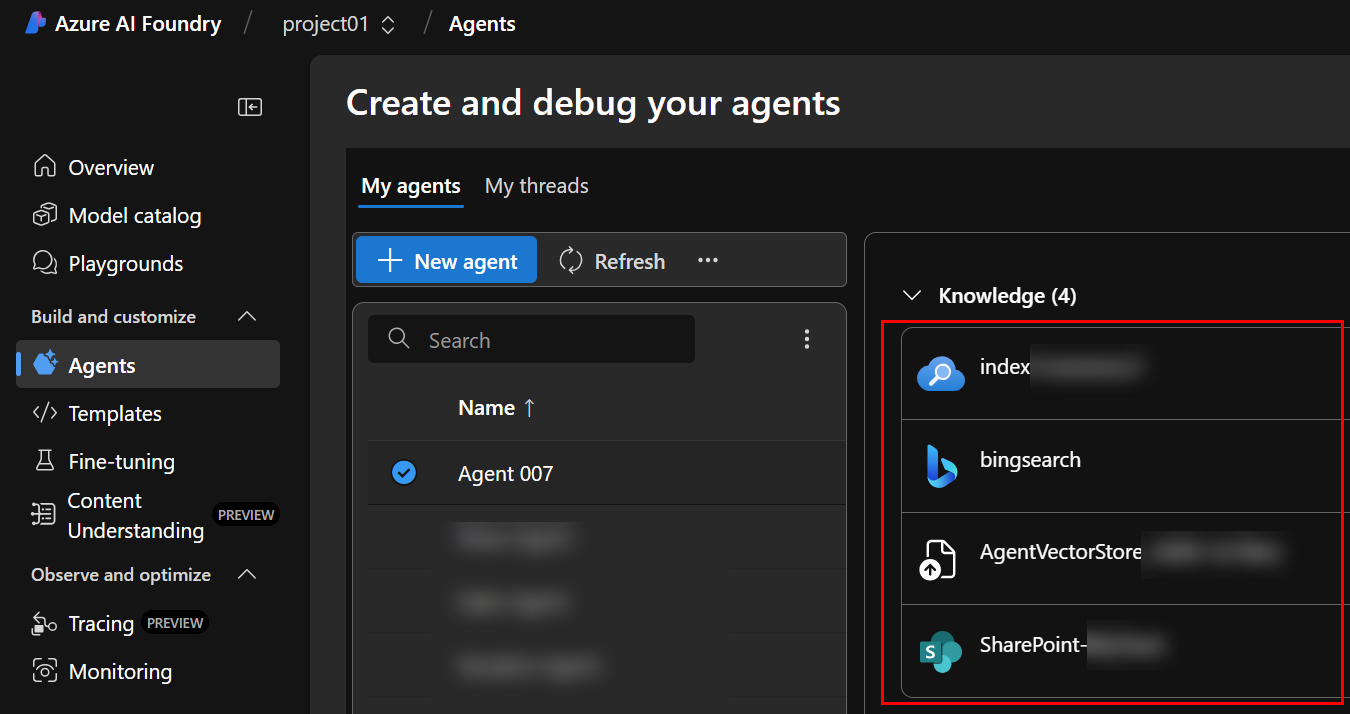Viewport: 1350px width, 714px height.
Task: Click the agent Search input field
Action: tap(545, 340)
